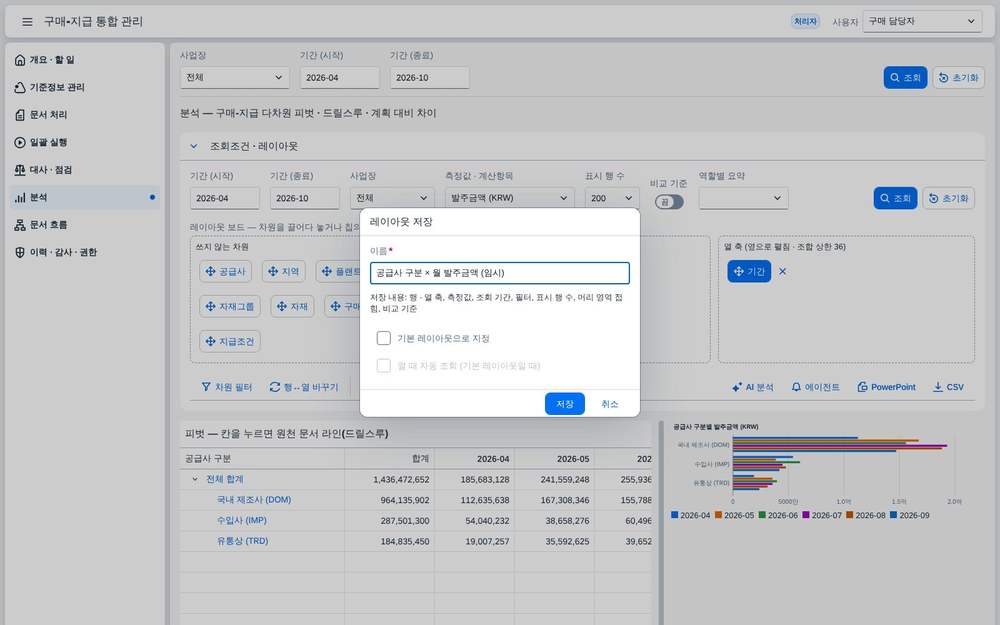Click the 처리자 status badge

point(805,21)
